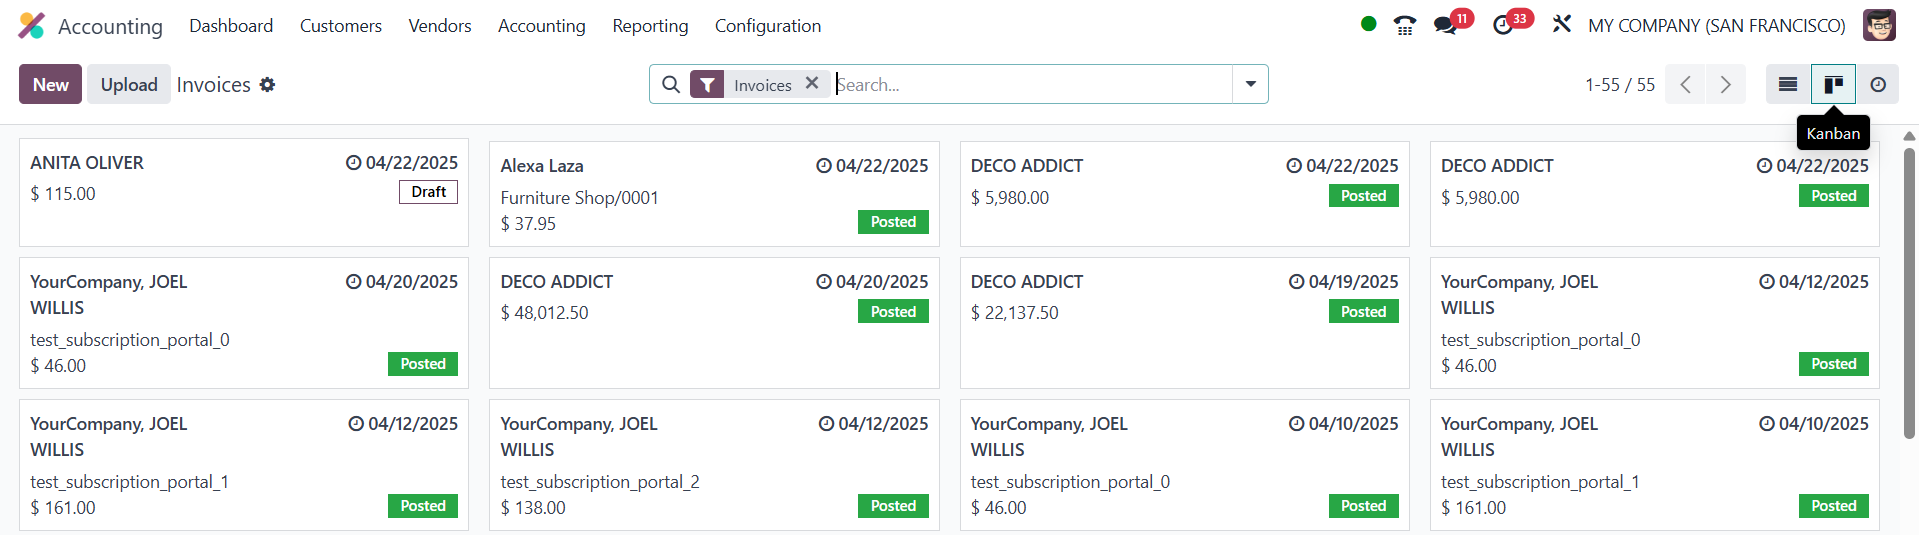Click the Accounting app logo
Image resolution: width=1919 pixels, height=535 pixels.
pos(32,26)
